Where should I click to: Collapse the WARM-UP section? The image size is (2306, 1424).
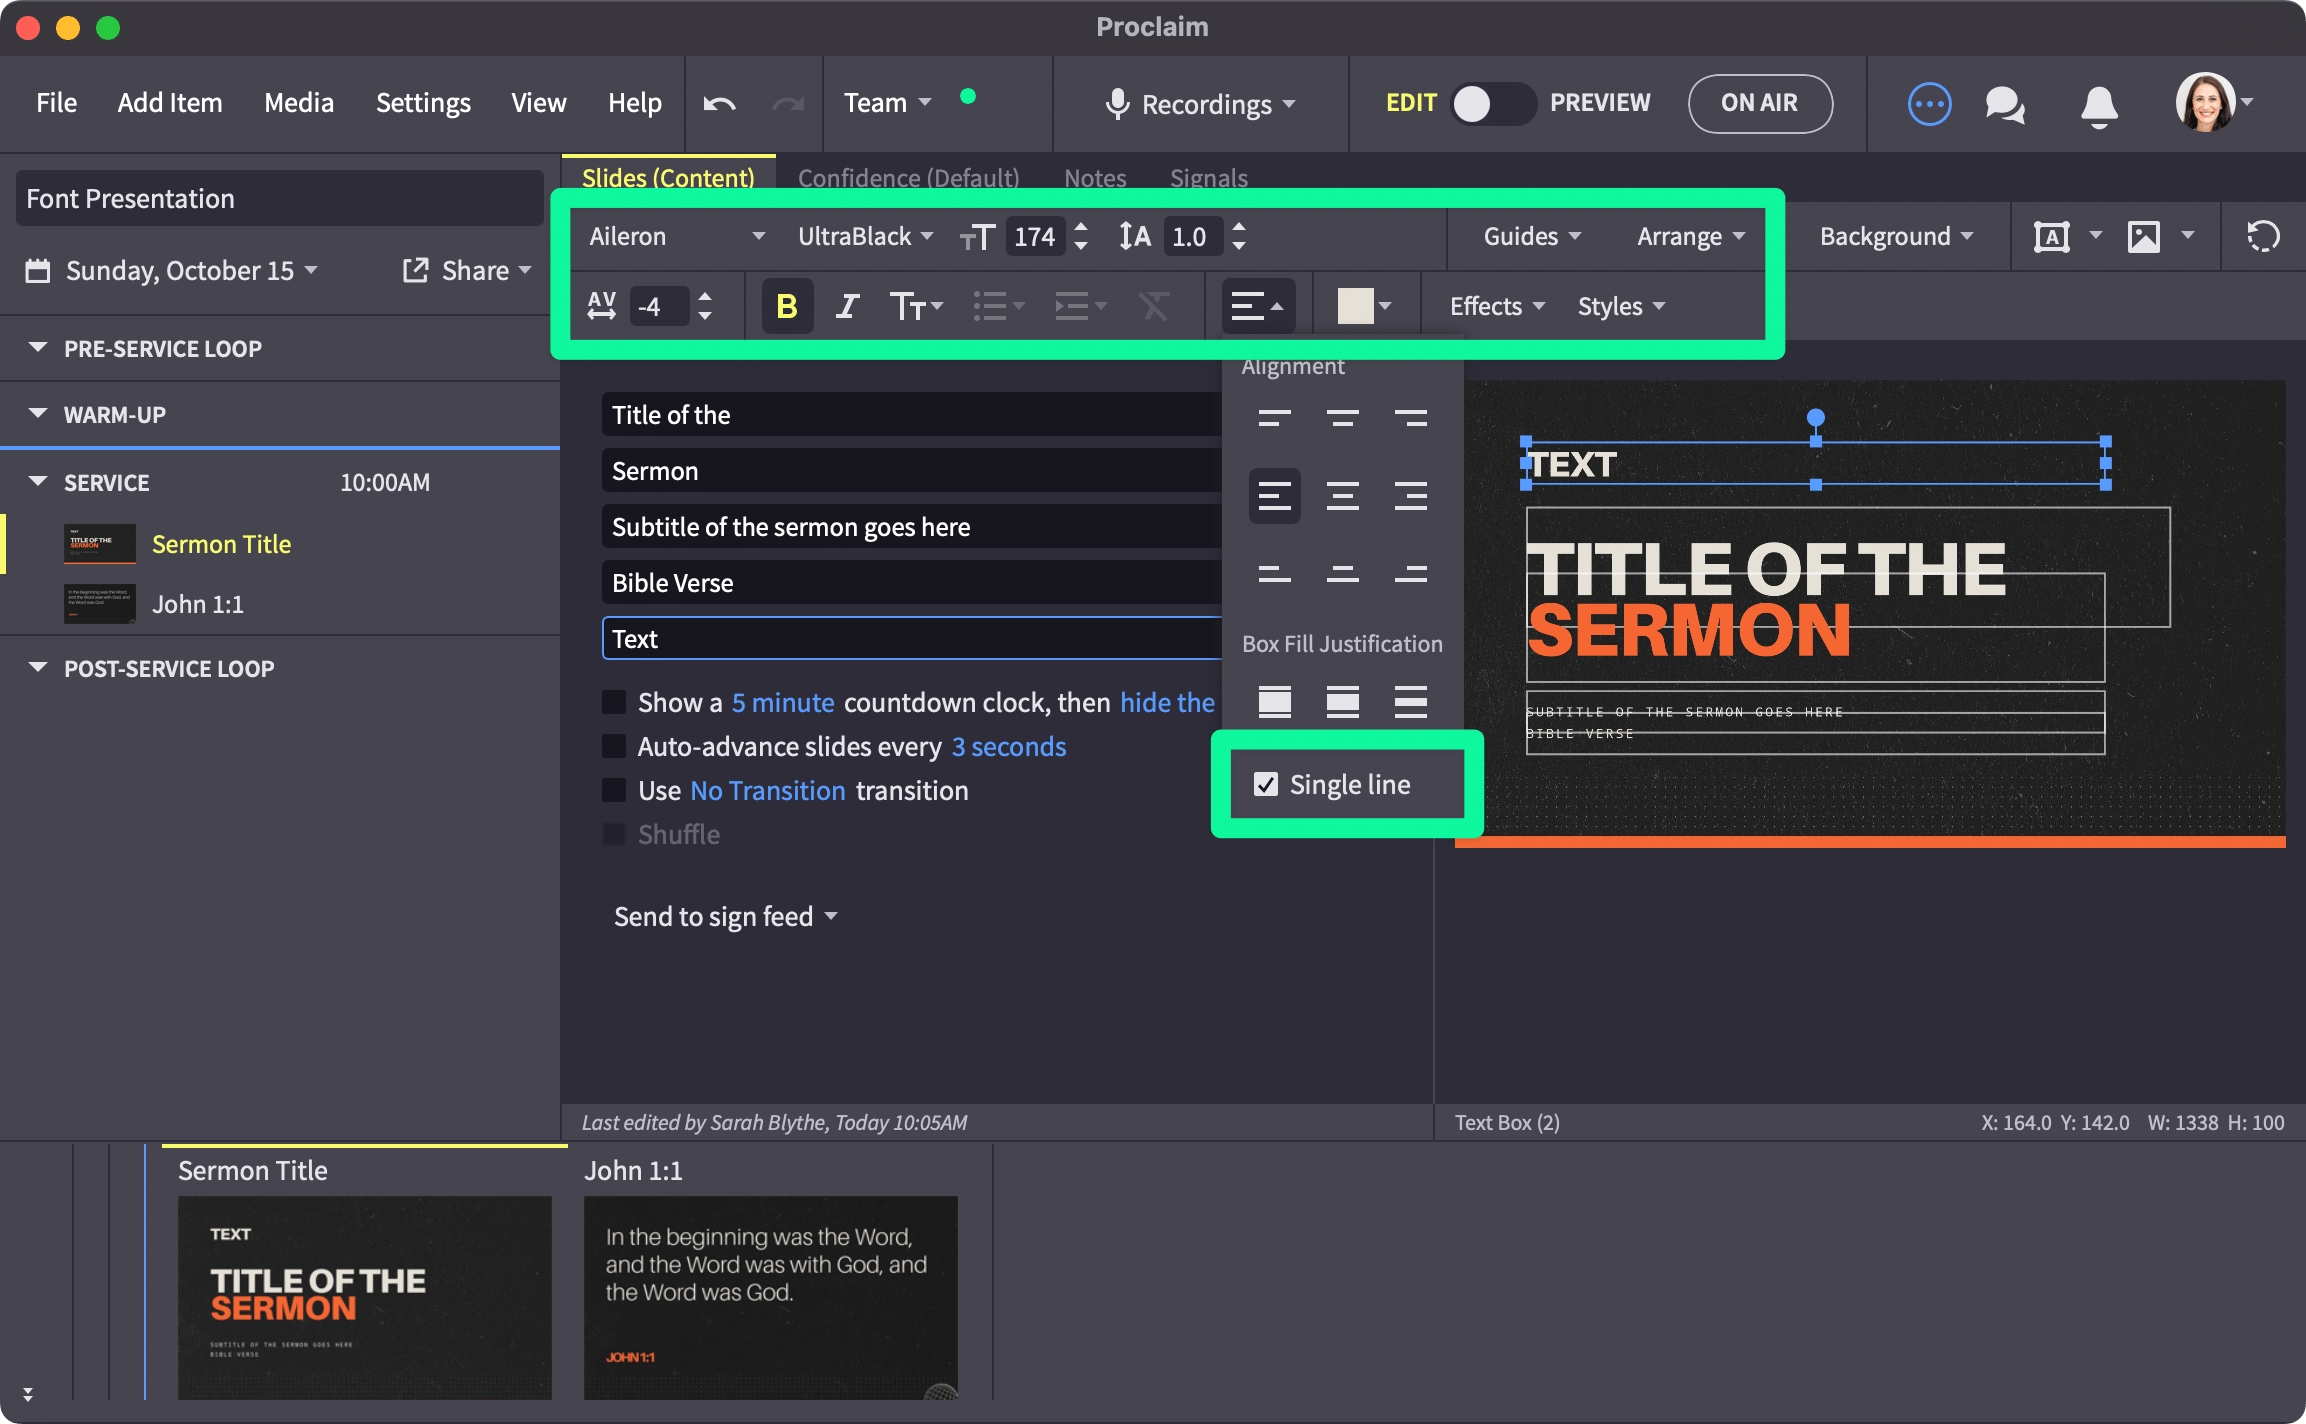(38, 414)
